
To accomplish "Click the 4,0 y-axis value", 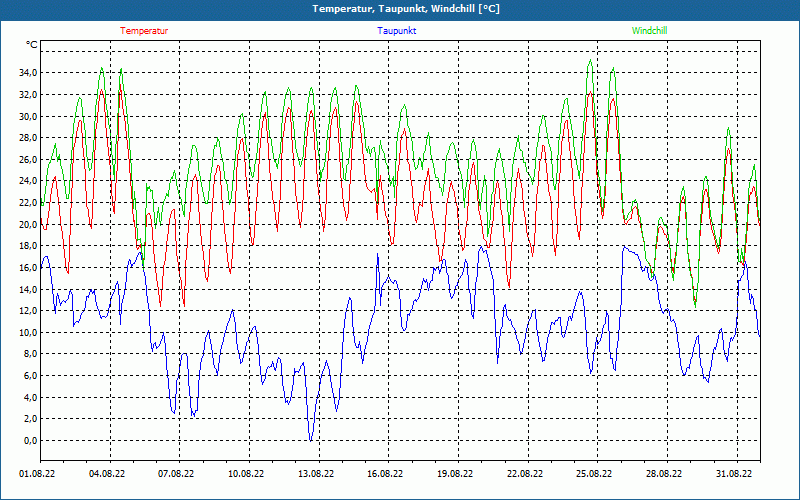I will [x=30, y=397].
